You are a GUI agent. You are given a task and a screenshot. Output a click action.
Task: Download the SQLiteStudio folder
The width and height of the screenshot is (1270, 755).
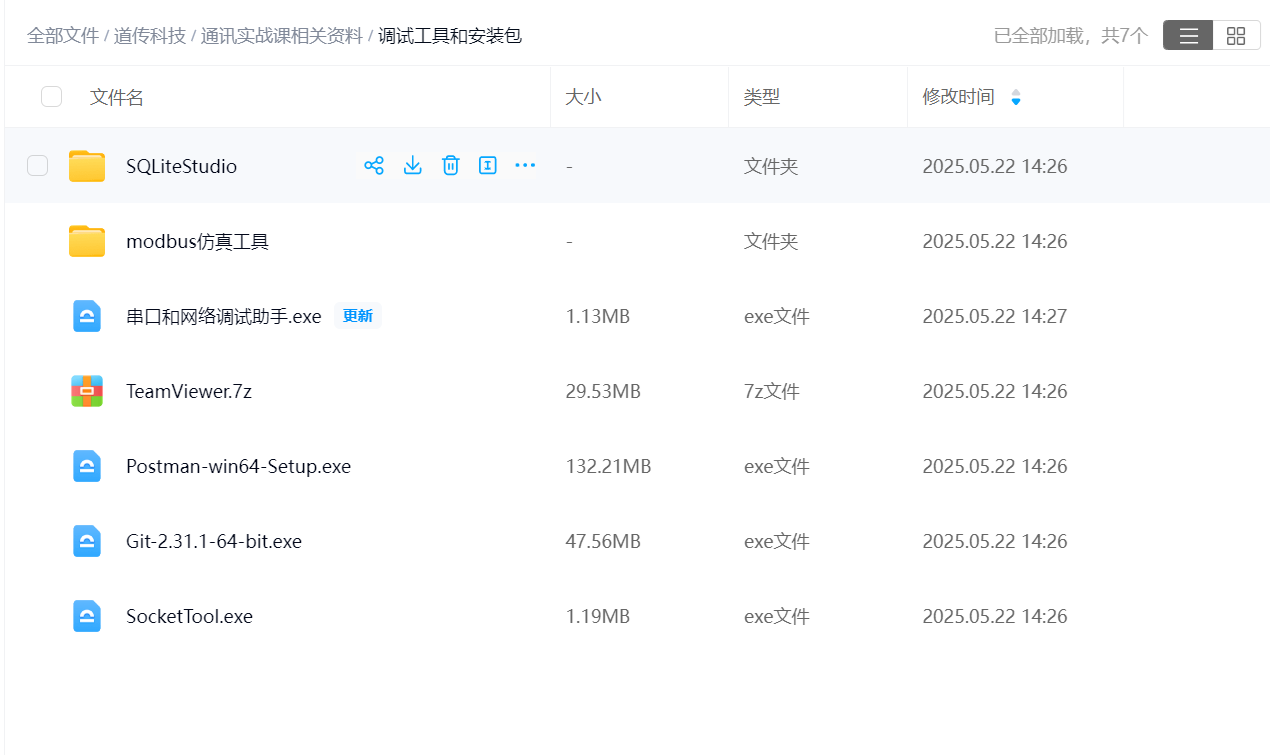click(x=412, y=166)
